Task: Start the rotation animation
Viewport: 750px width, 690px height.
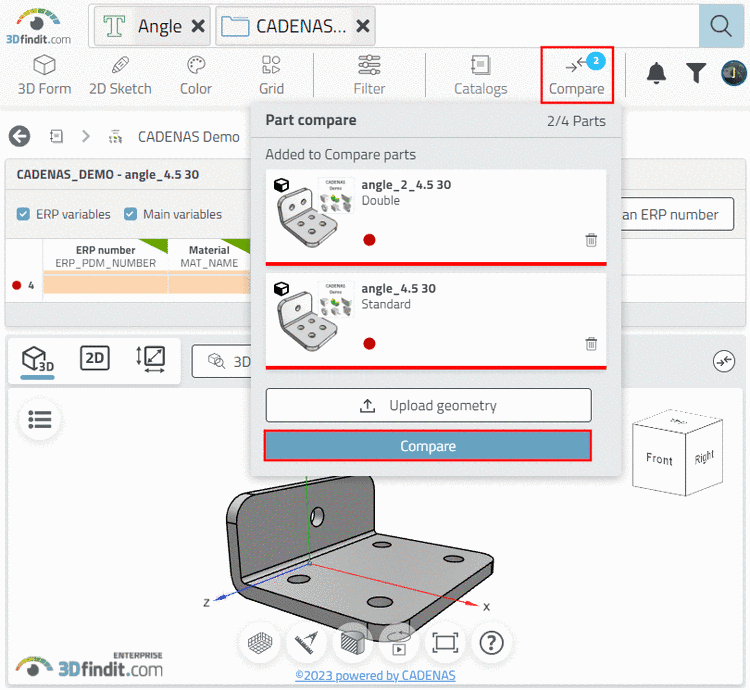Action: coord(398,643)
